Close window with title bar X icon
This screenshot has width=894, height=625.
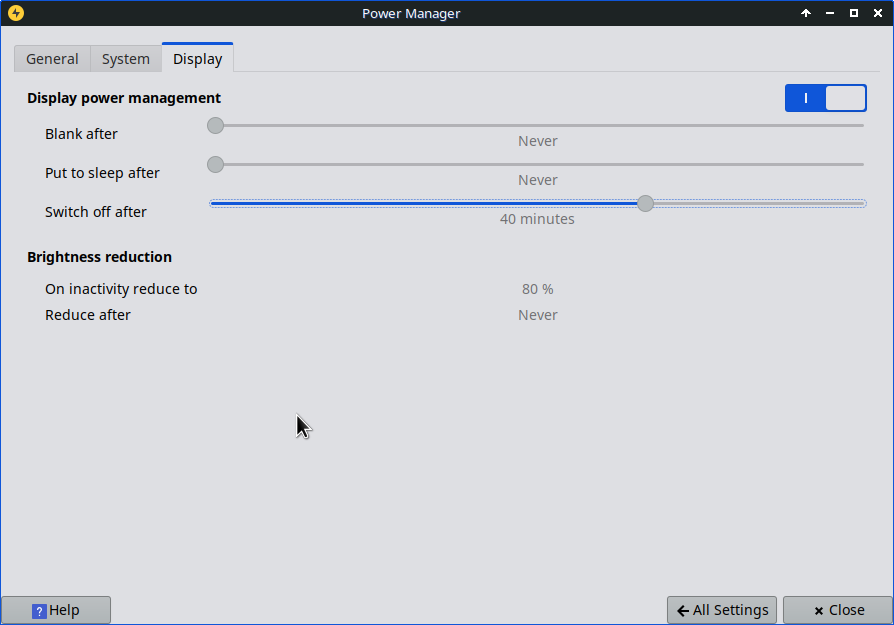click(877, 13)
